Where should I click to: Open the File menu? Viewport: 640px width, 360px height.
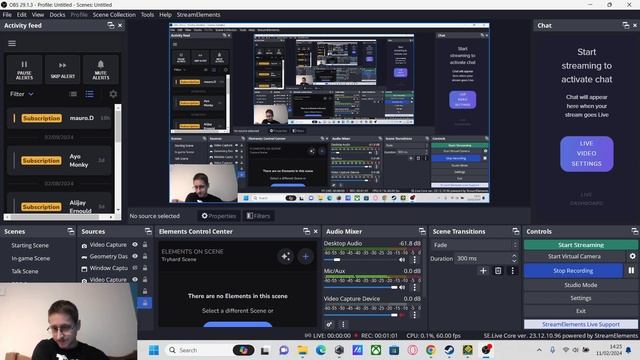7,15
